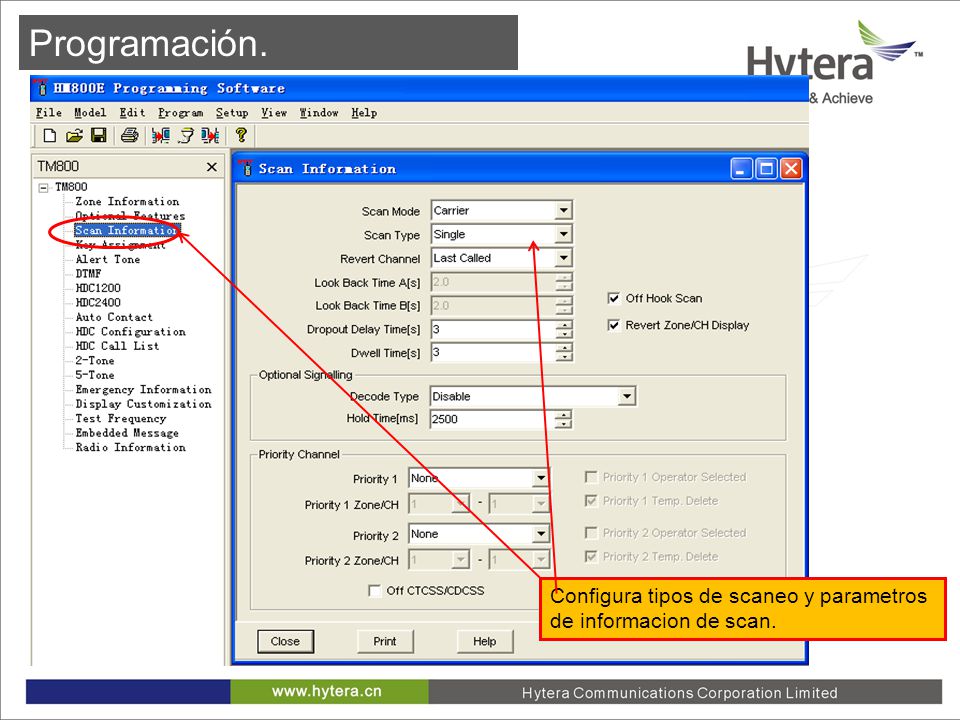Toggle the Off Hook Scan checkbox
The width and height of the screenshot is (960, 720).
point(613,298)
